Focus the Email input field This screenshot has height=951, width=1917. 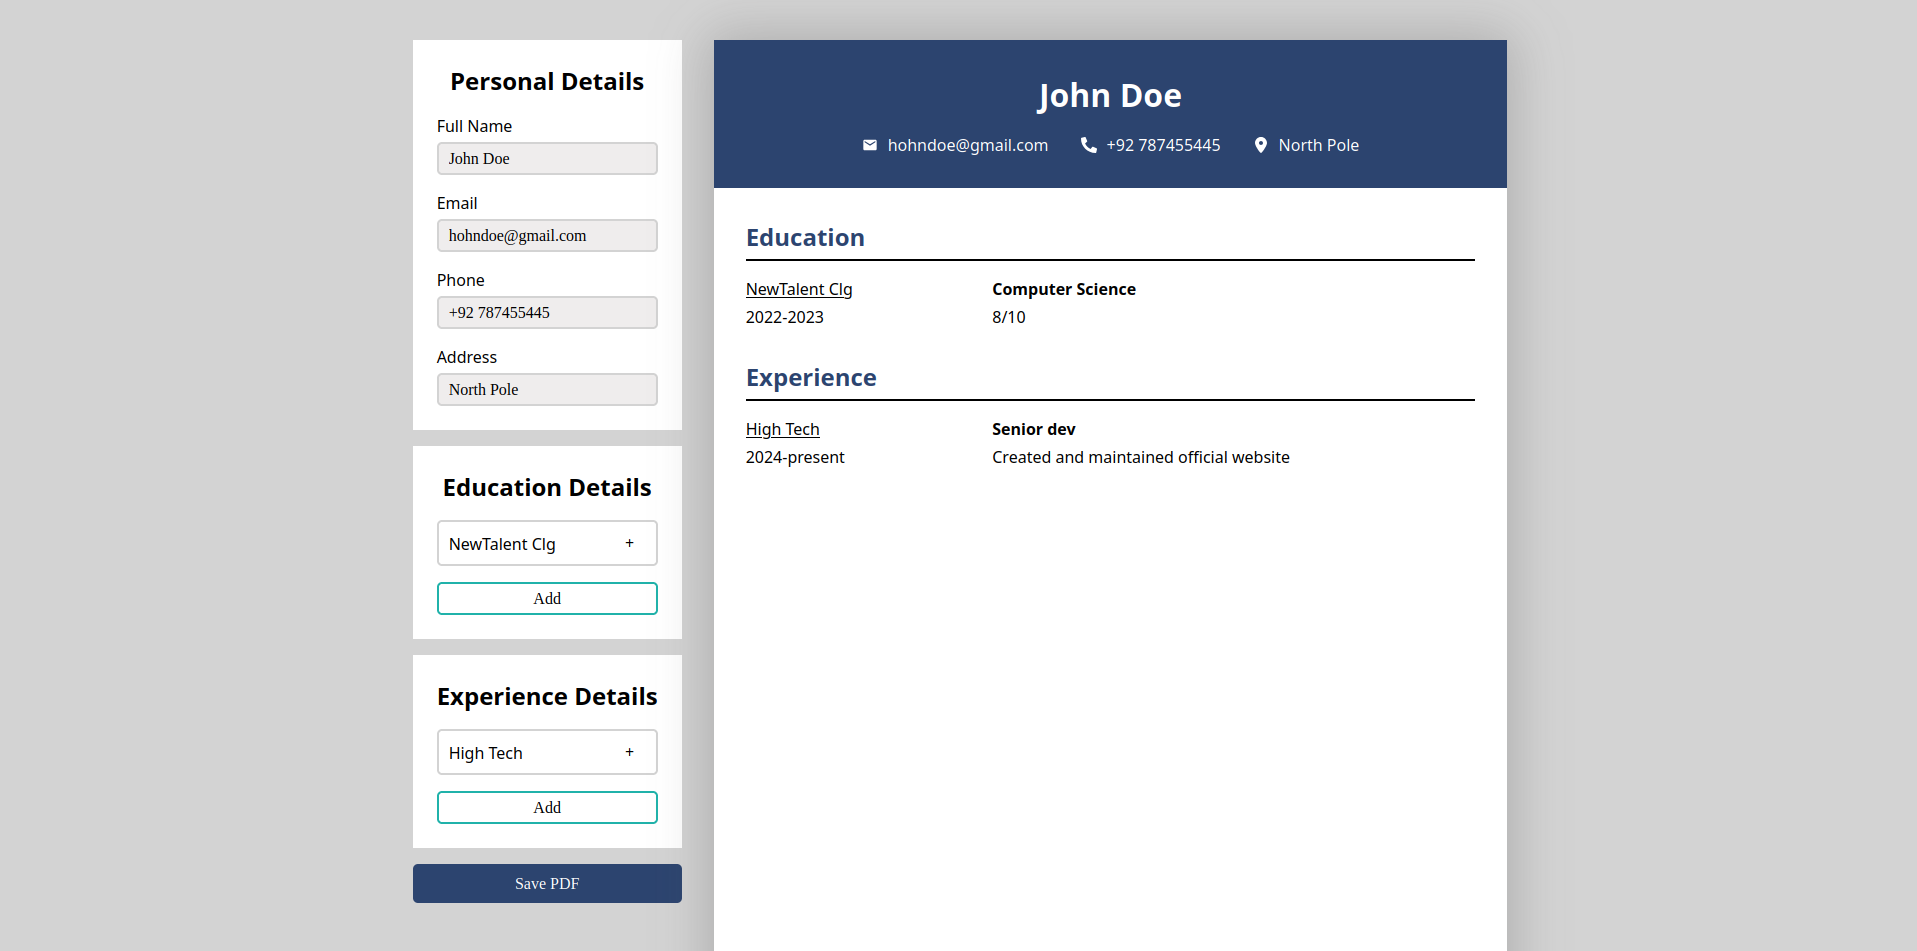547,236
